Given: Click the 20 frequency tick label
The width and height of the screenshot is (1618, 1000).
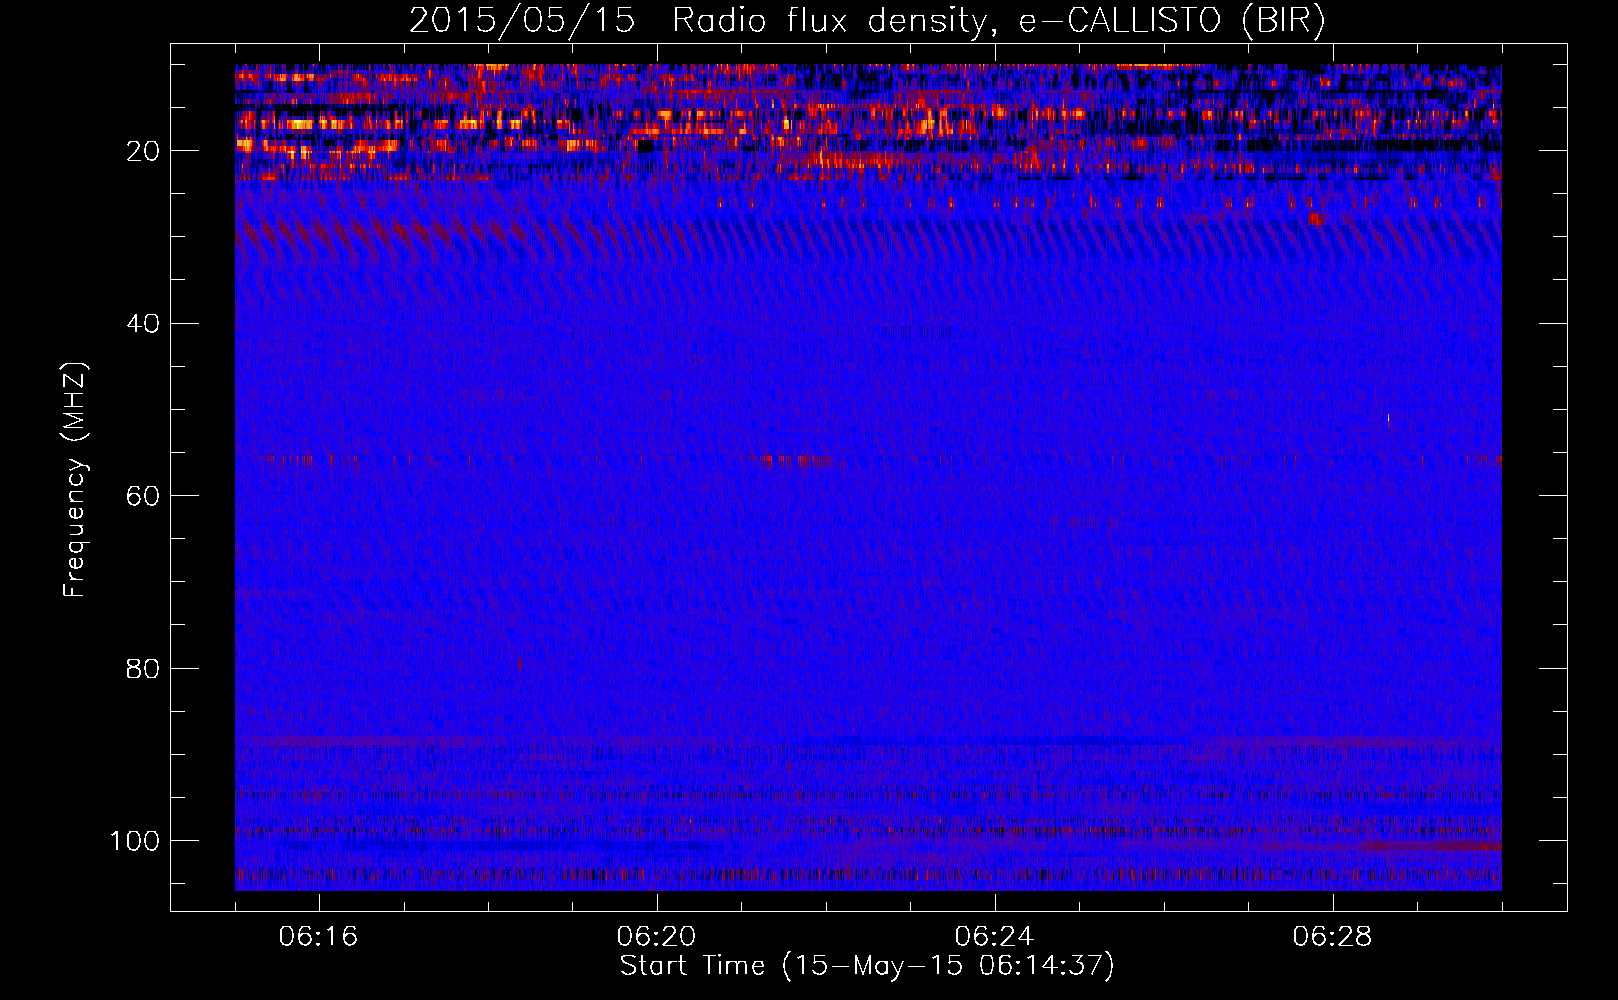Looking at the screenshot, I should [x=144, y=152].
